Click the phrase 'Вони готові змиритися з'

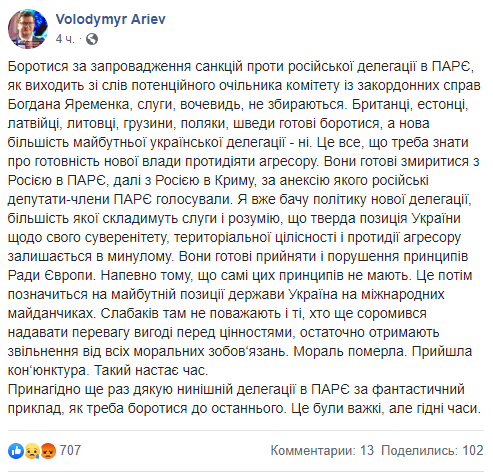402,161
